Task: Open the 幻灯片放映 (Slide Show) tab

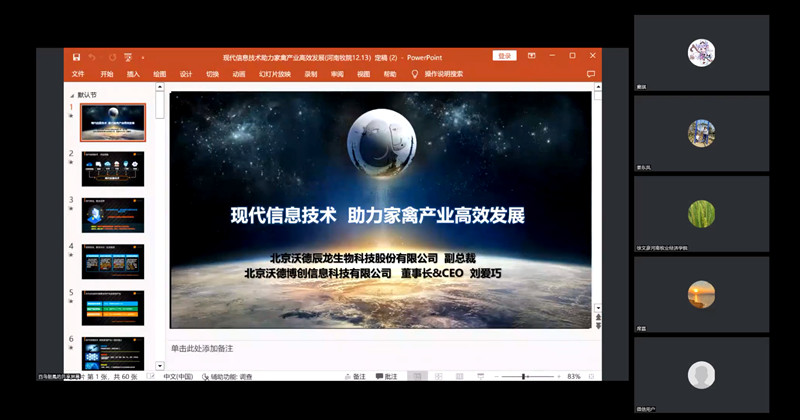Action: (275, 74)
